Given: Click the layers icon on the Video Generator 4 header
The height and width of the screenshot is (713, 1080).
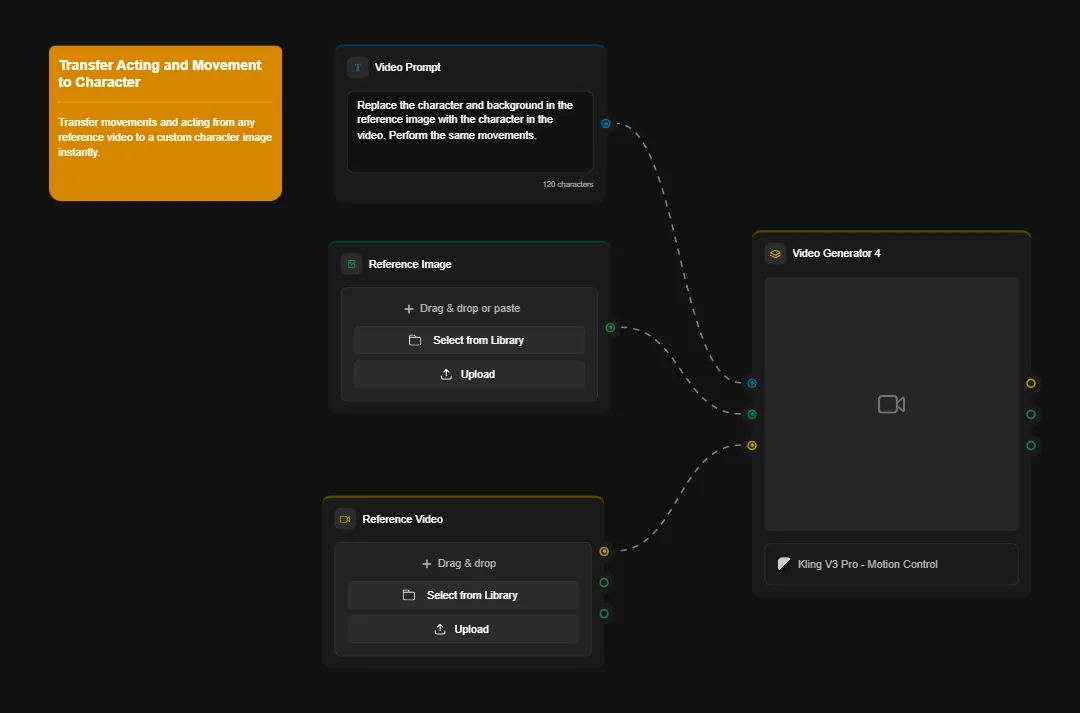Looking at the screenshot, I should (774, 253).
